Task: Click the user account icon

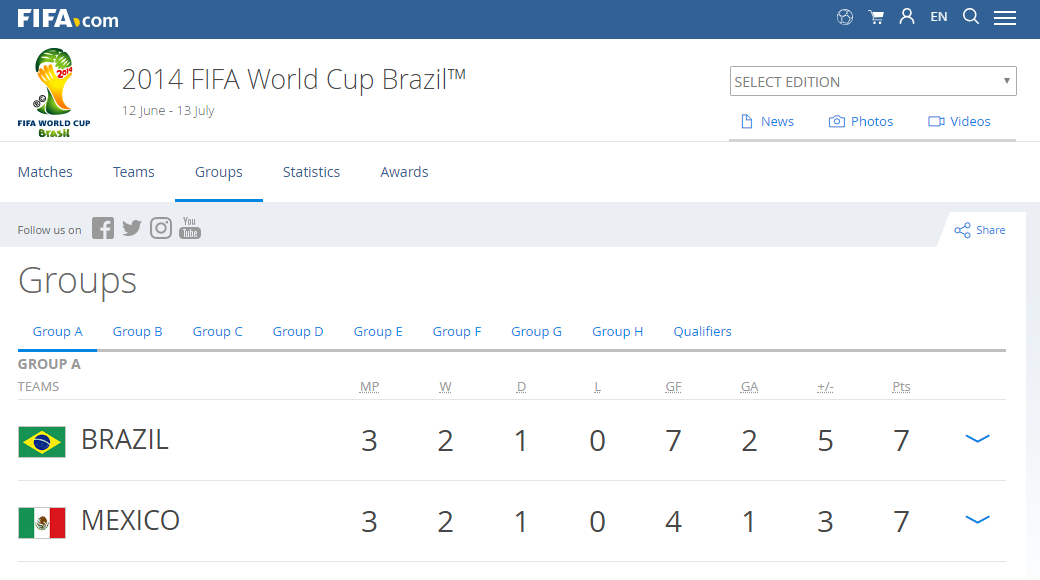Action: point(907,17)
